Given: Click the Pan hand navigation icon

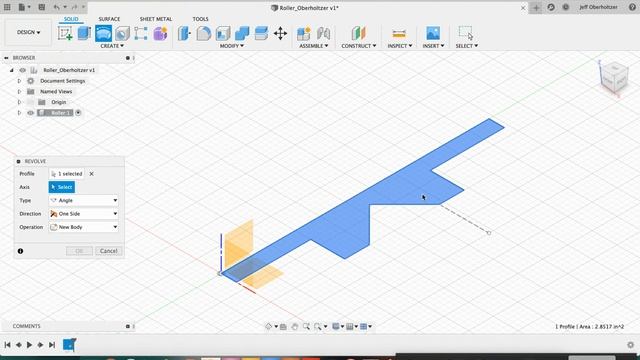Looking at the screenshot, I should coord(294,326).
